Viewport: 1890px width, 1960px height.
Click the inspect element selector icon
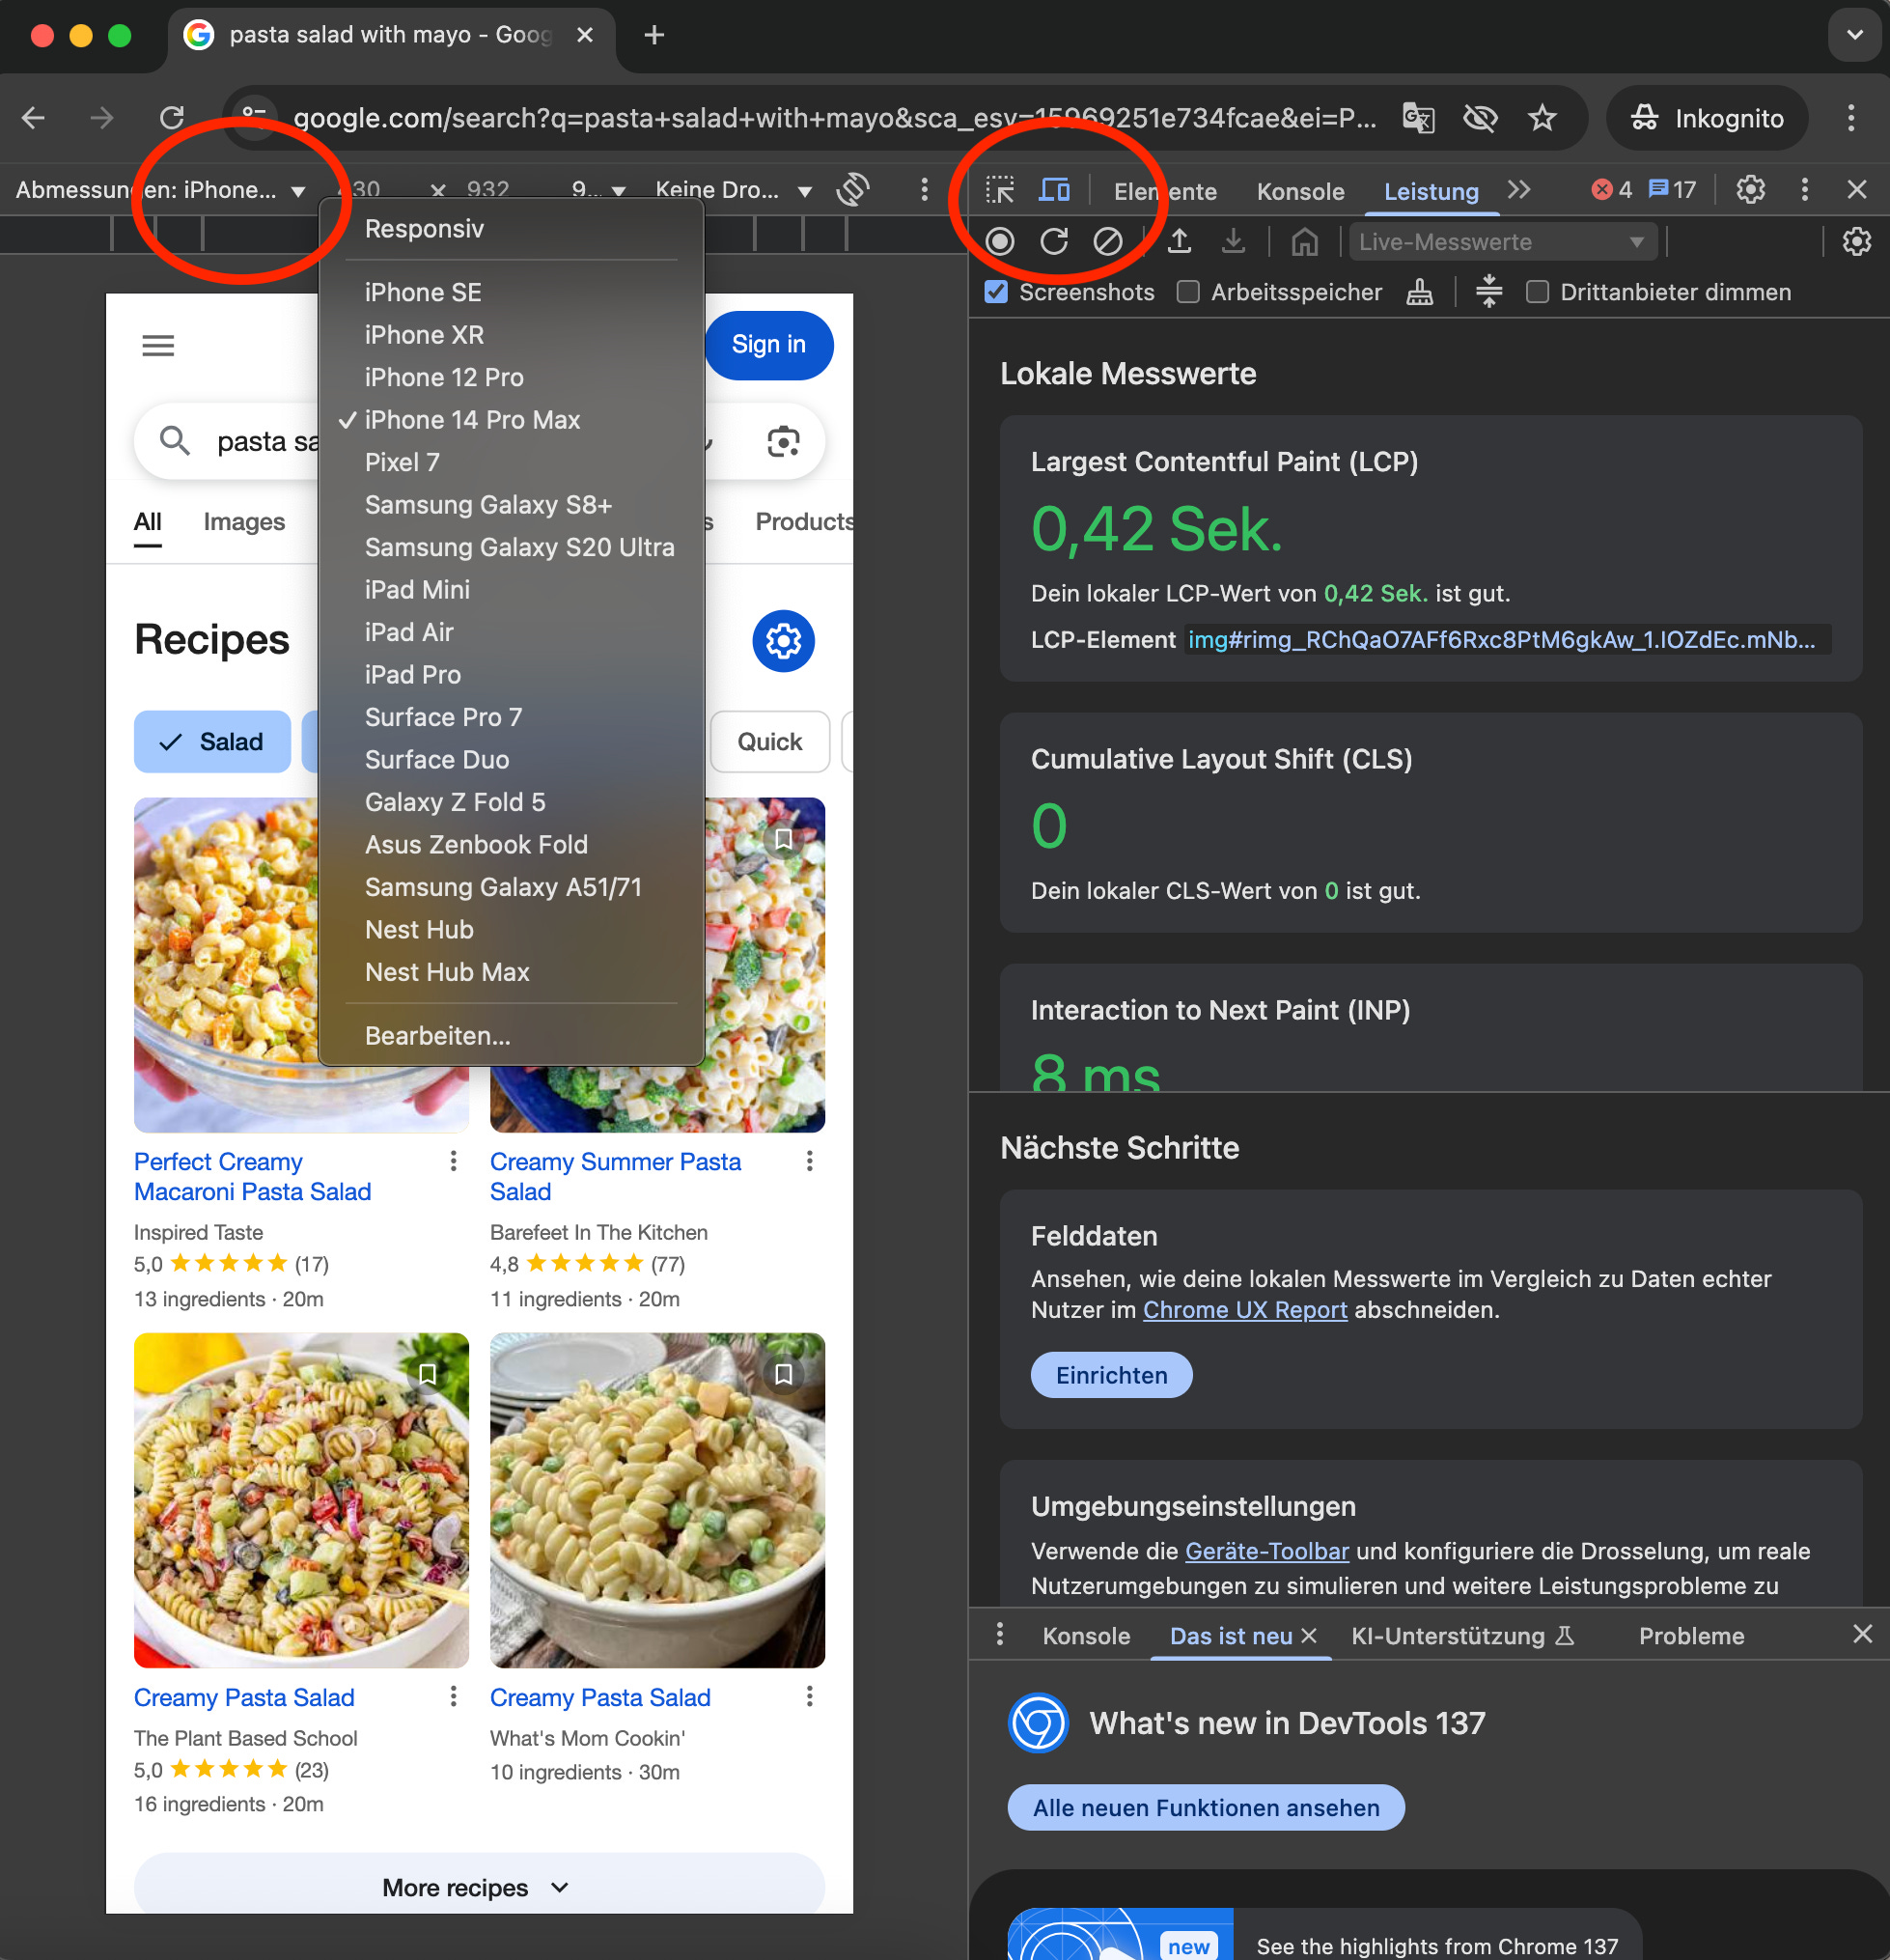tap(999, 190)
